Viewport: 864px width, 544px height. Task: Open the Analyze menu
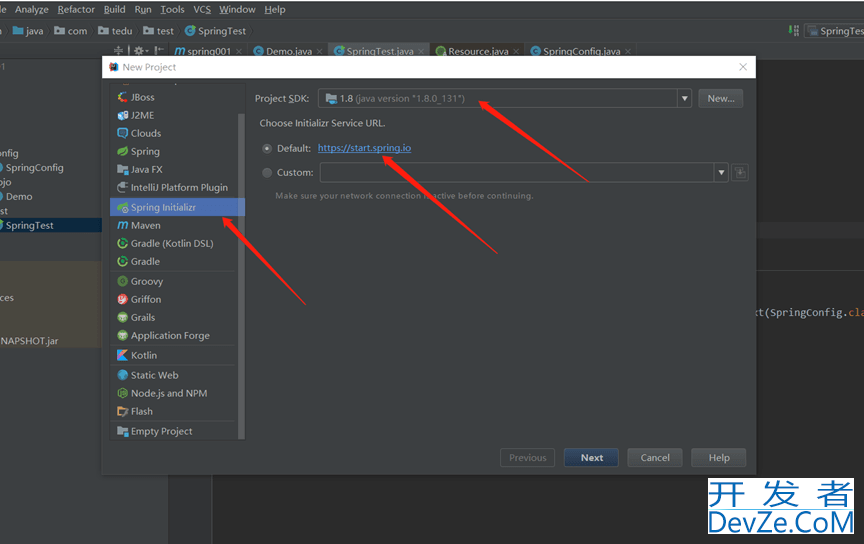[31, 9]
